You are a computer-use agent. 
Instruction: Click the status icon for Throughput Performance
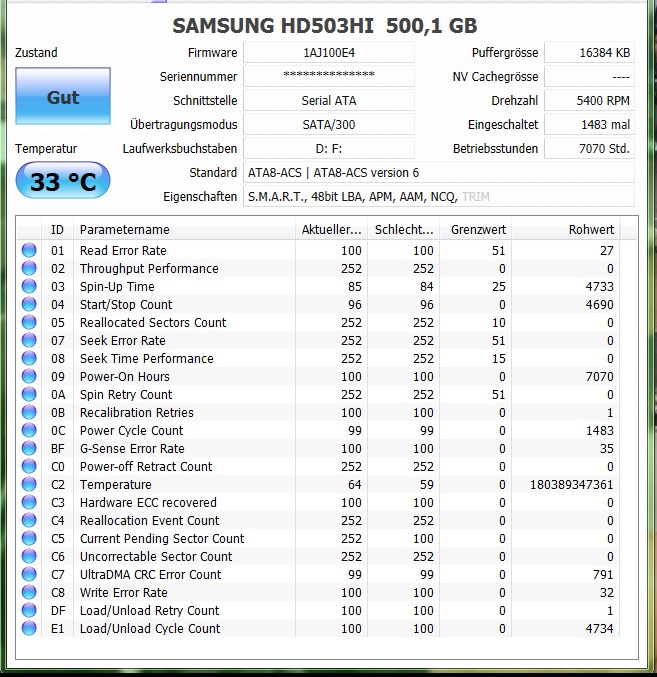pyautogui.click(x=29, y=268)
